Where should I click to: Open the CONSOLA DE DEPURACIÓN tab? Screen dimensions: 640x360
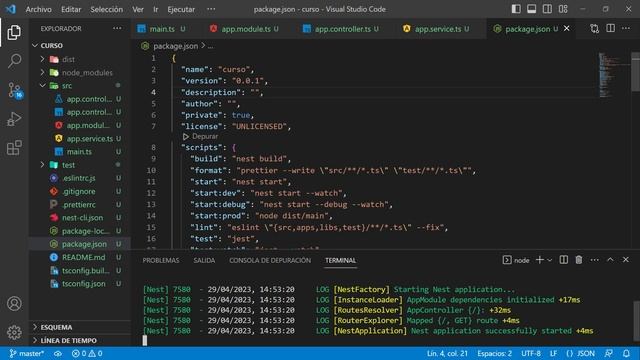(270, 260)
